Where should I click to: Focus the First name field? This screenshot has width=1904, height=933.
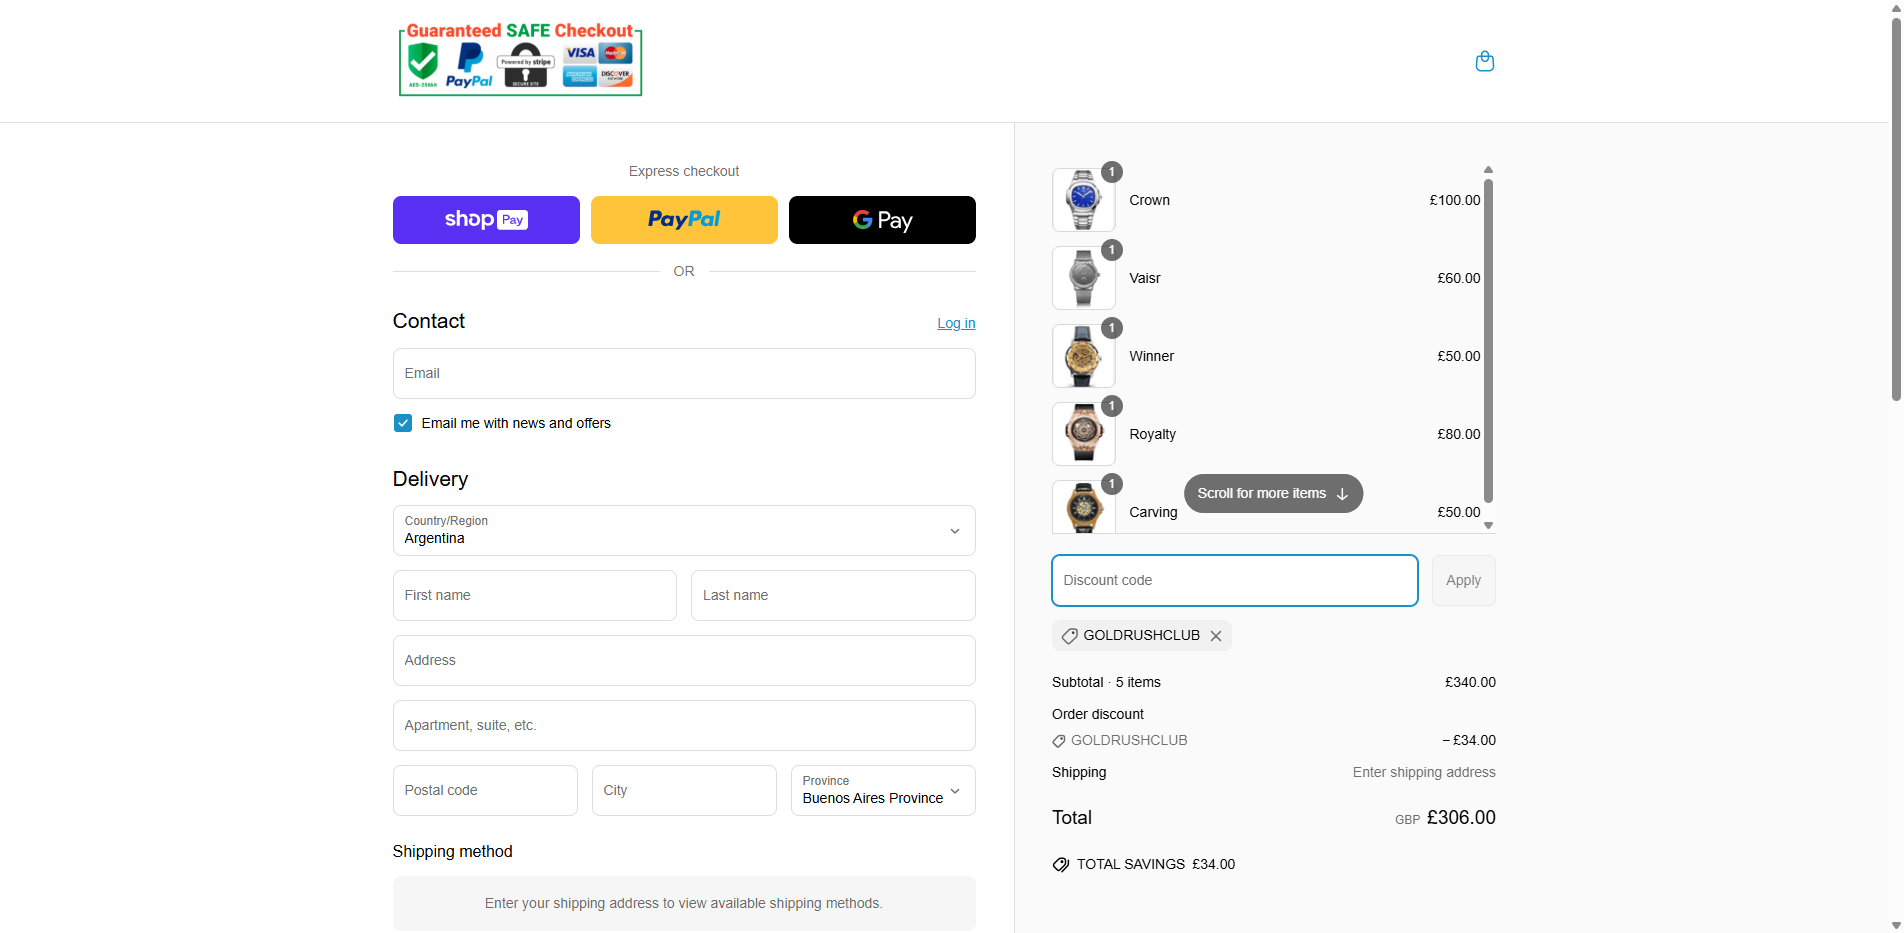click(535, 595)
